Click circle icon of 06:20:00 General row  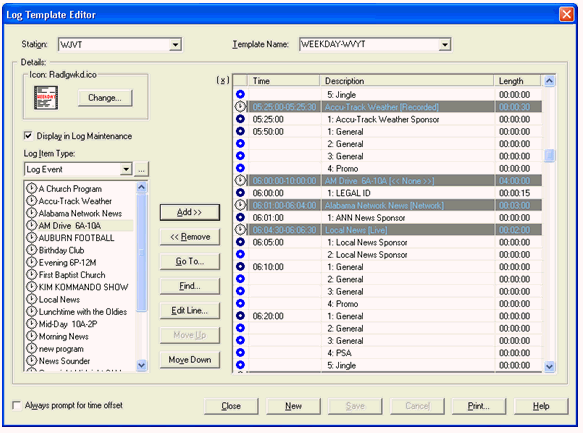click(x=240, y=316)
